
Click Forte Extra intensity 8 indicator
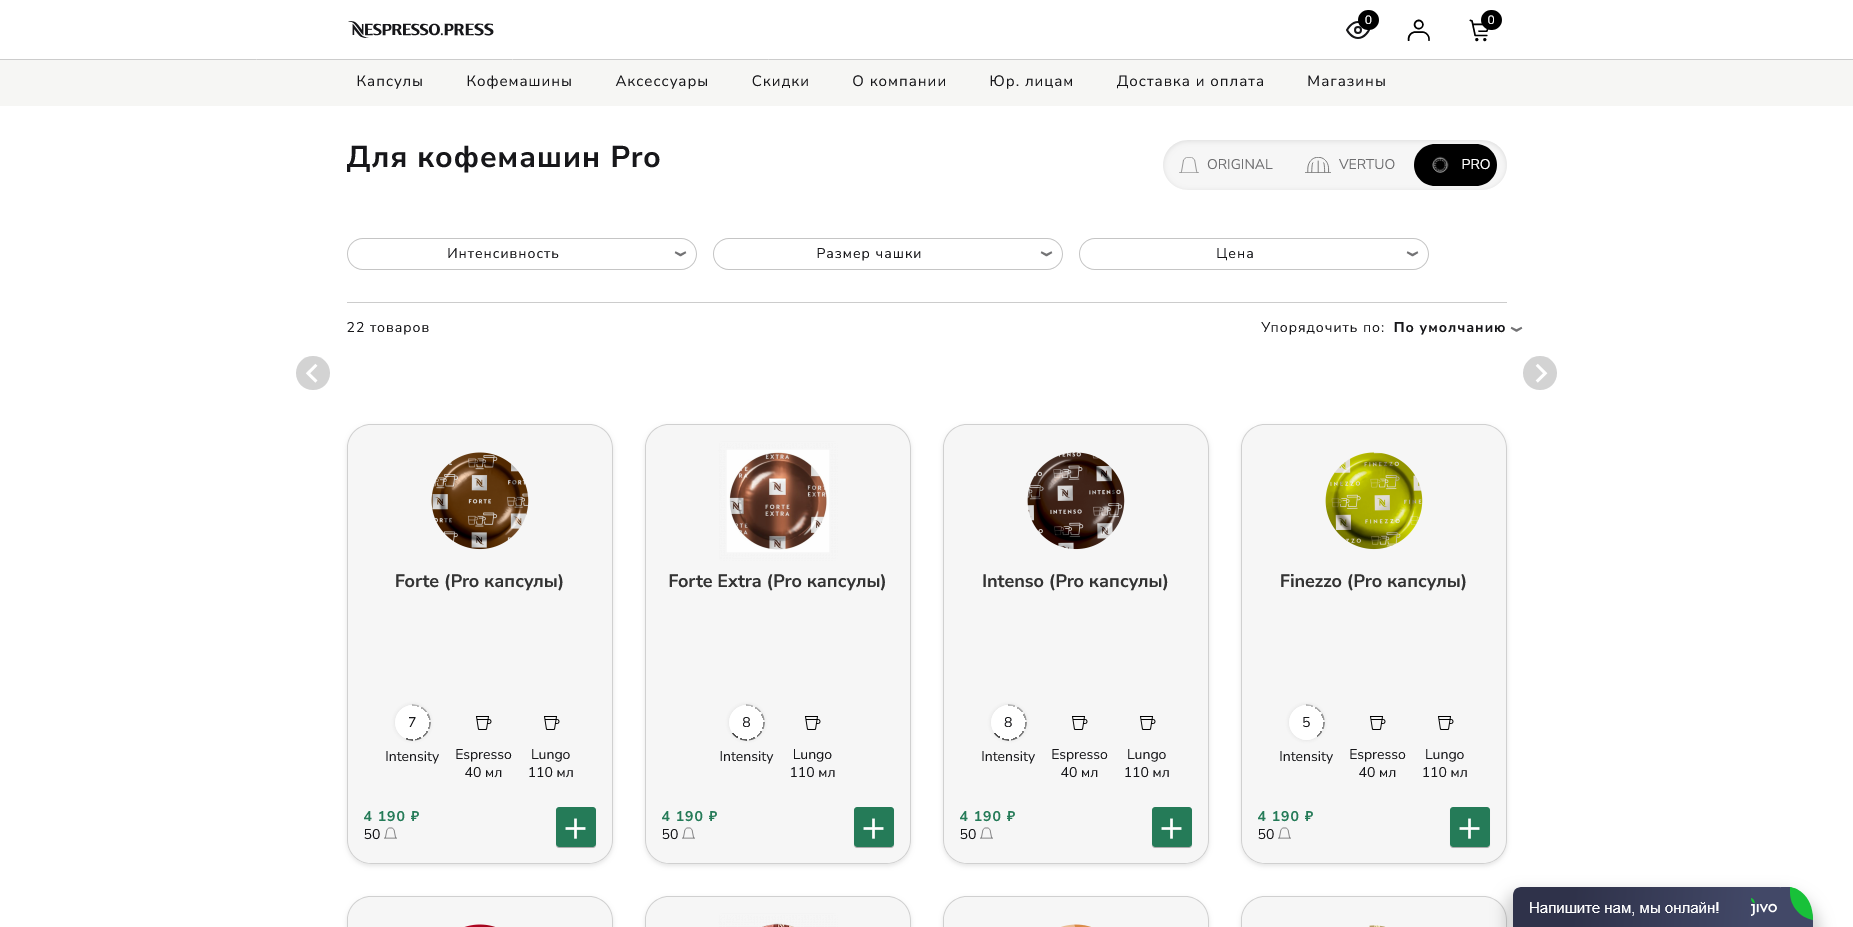click(746, 722)
